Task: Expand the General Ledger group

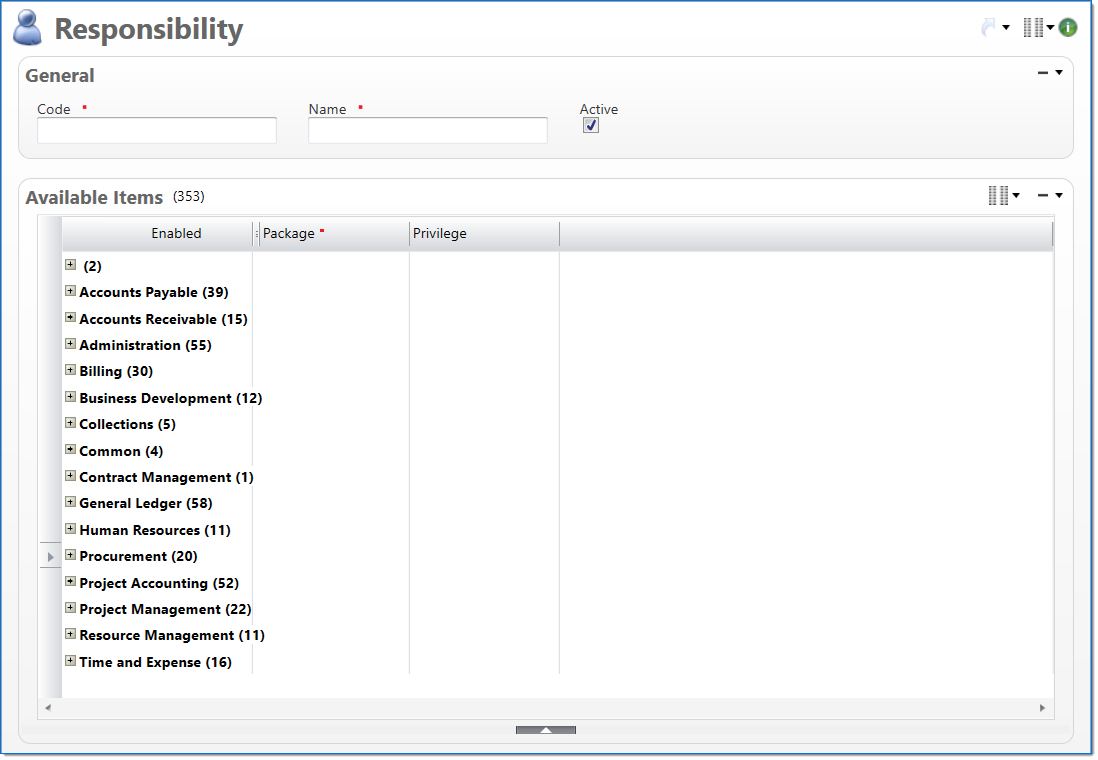Action: pos(70,502)
